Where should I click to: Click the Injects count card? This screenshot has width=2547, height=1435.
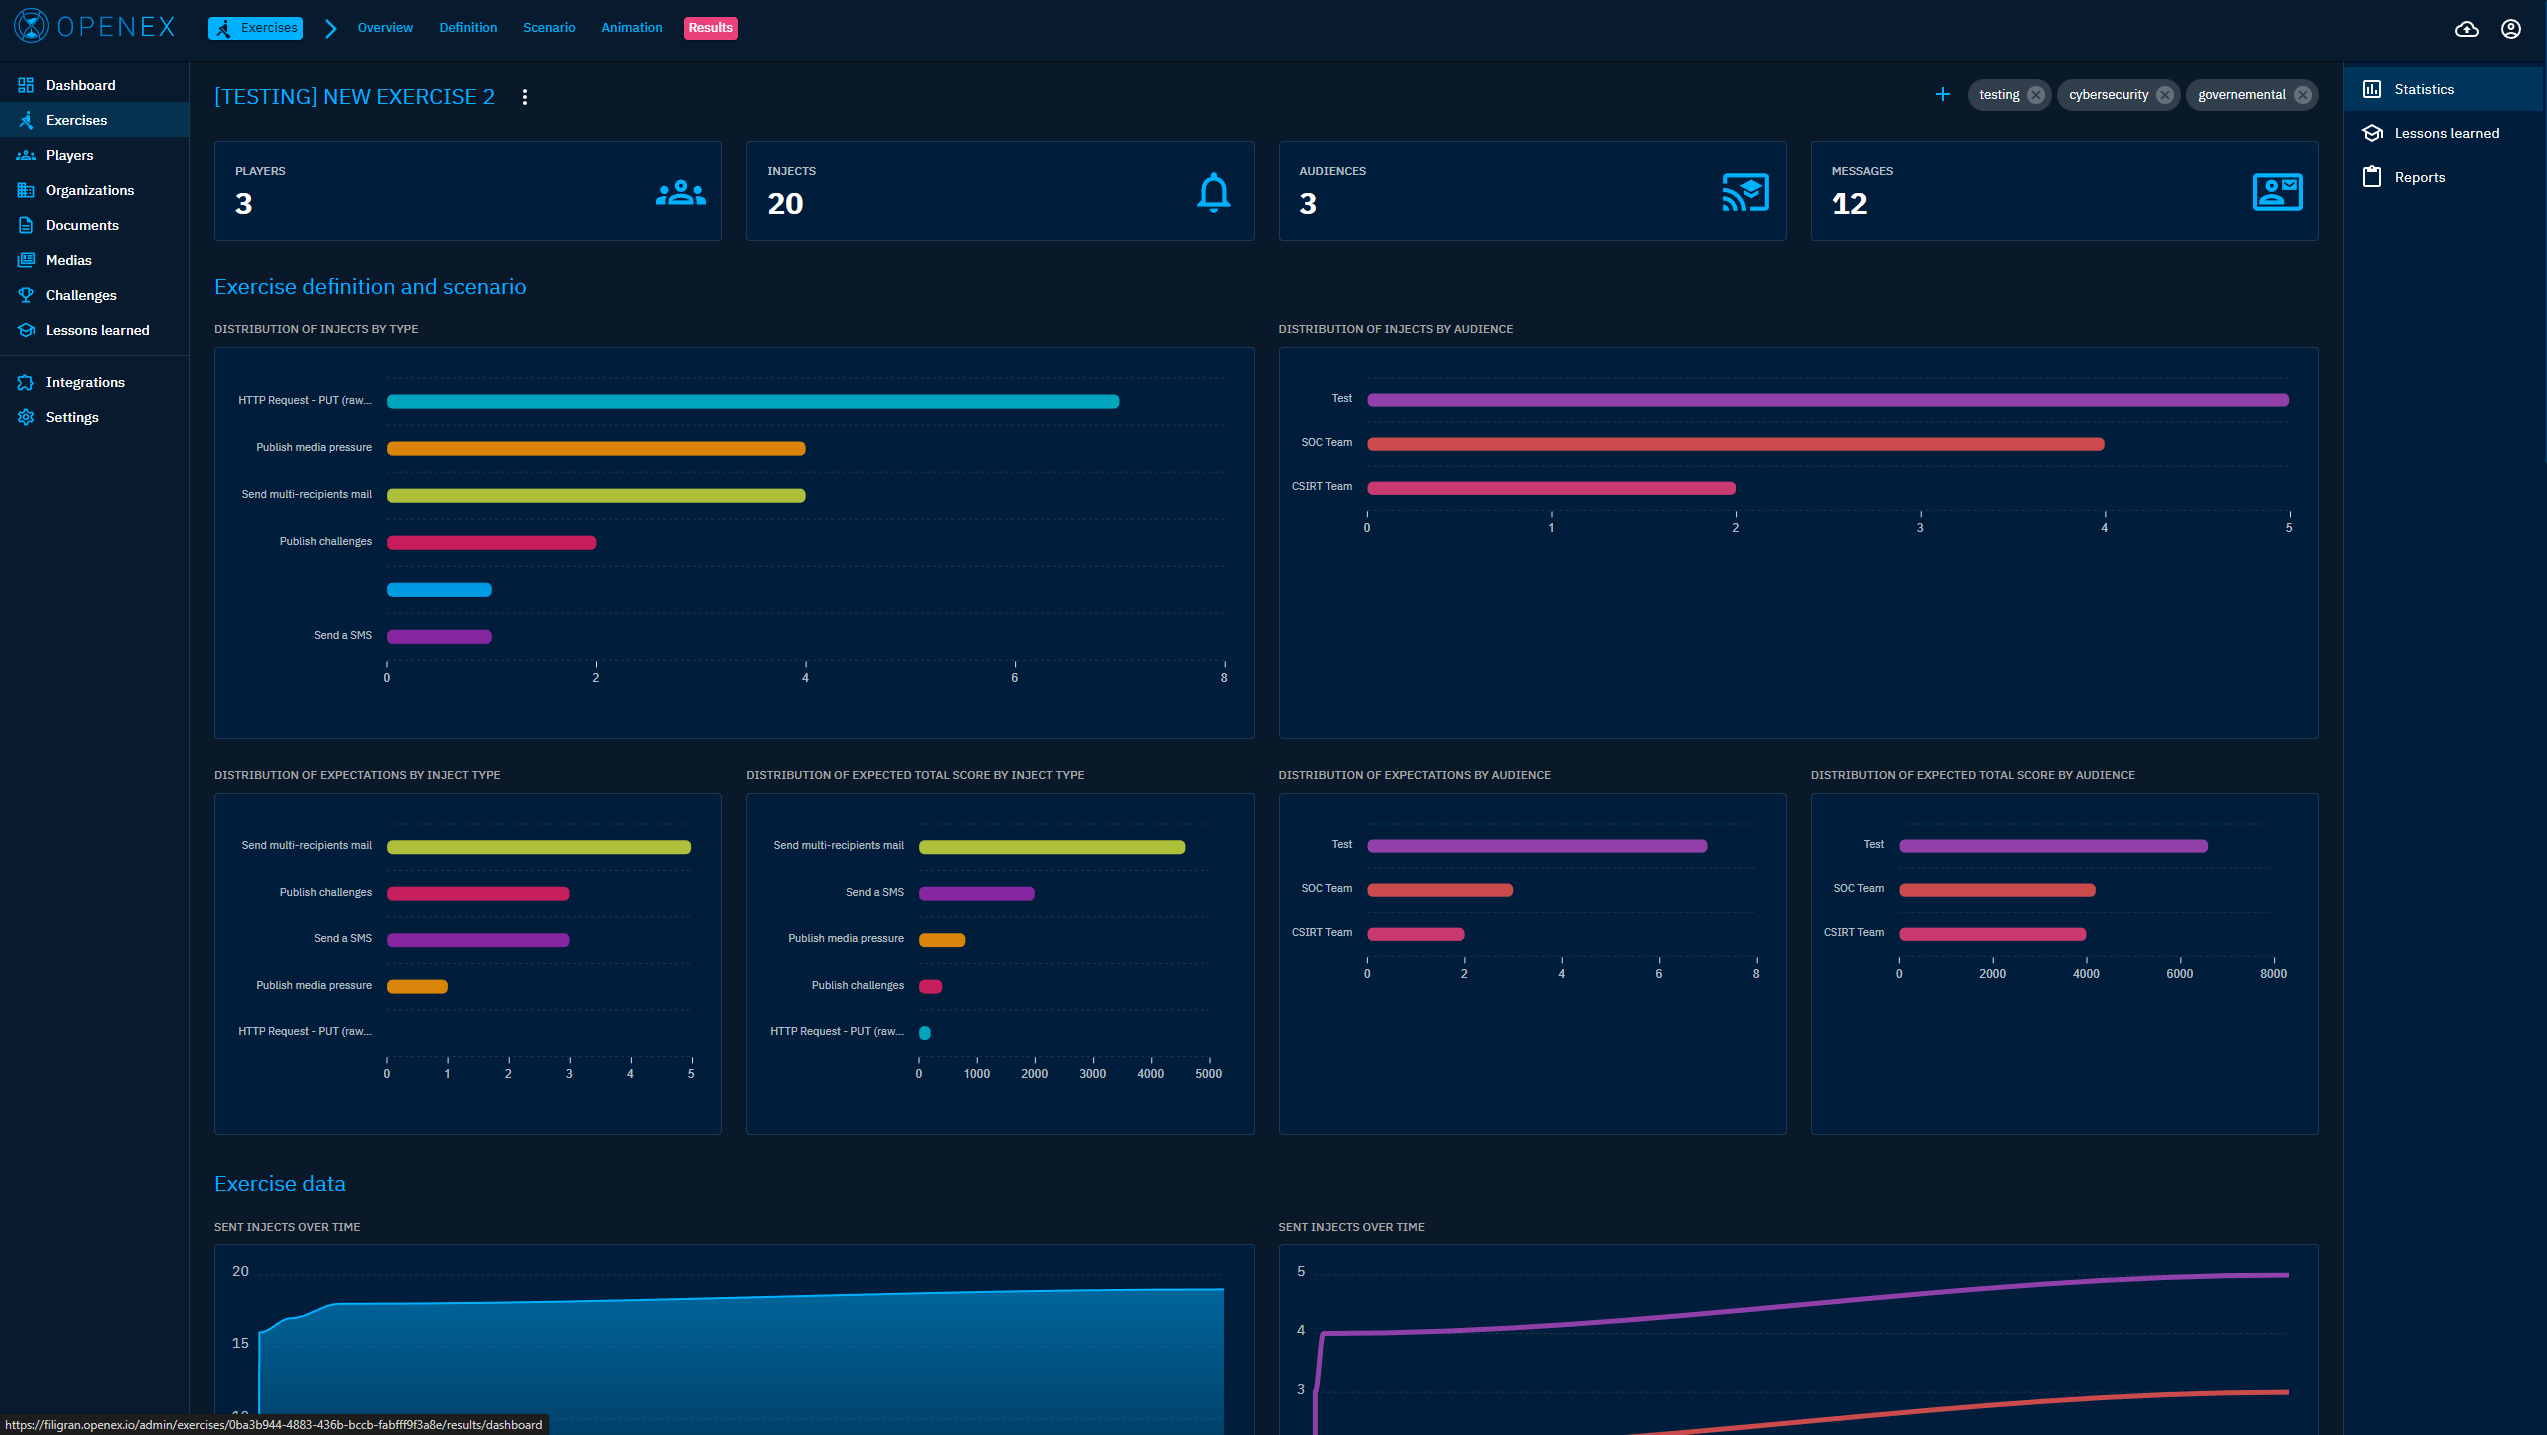point(999,190)
